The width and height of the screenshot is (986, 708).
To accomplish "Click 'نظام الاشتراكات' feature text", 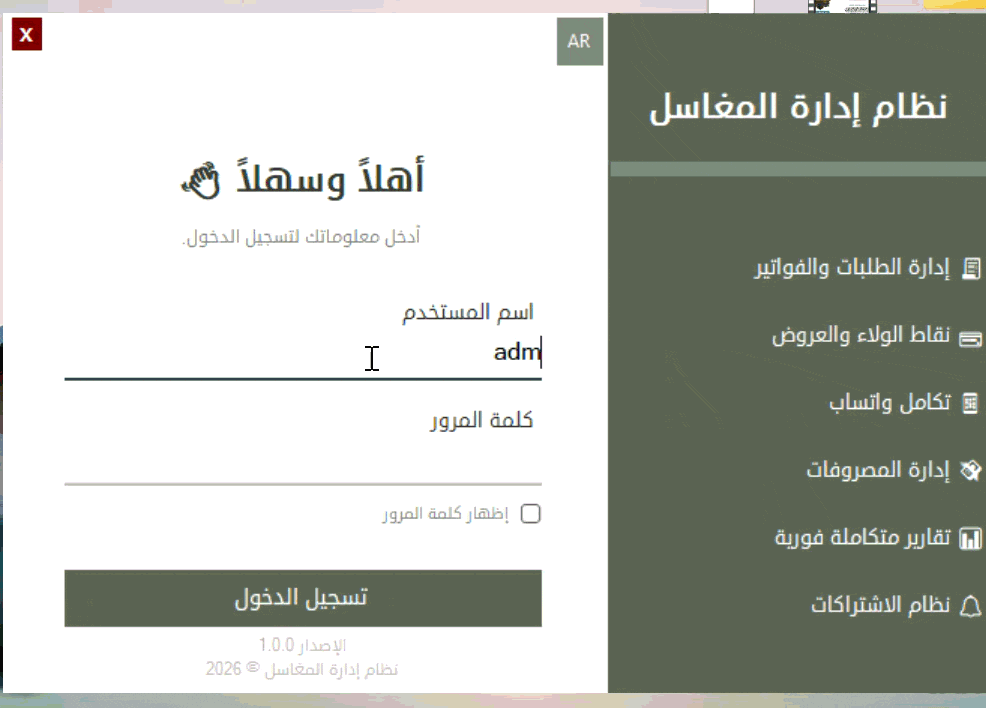I will [880, 605].
